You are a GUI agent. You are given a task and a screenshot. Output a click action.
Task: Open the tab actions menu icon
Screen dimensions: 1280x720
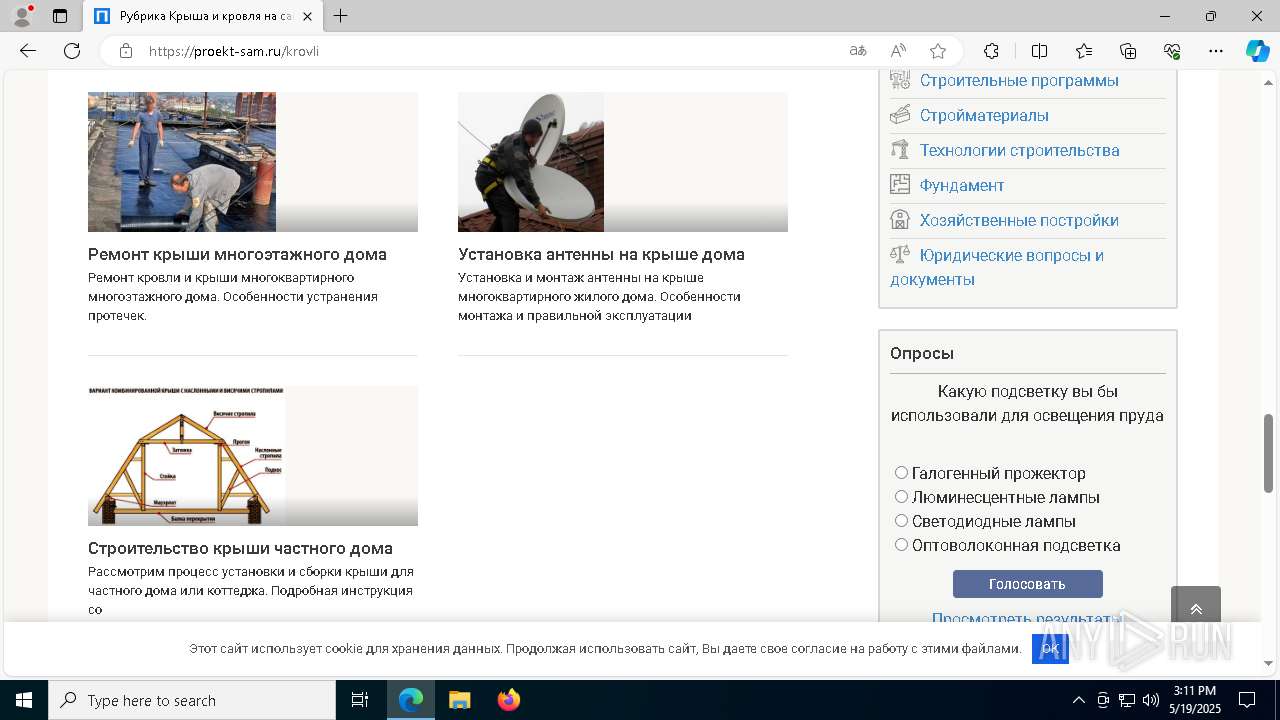[60, 16]
